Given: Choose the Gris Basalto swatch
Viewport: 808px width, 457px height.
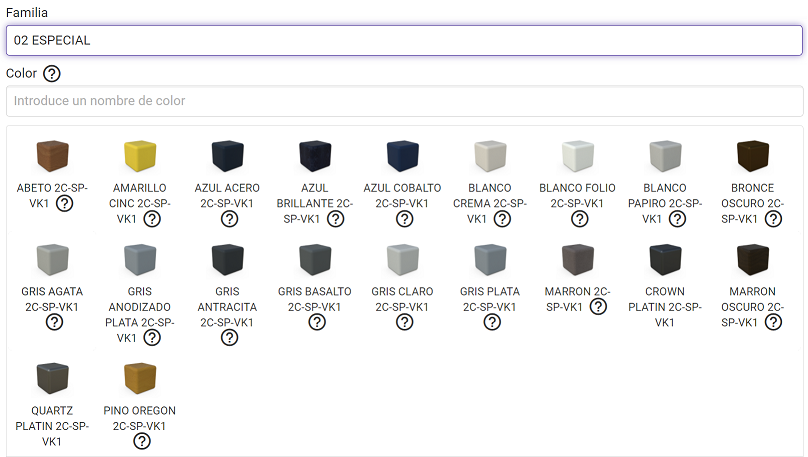Looking at the screenshot, I should pyautogui.click(x=316, y=260).
